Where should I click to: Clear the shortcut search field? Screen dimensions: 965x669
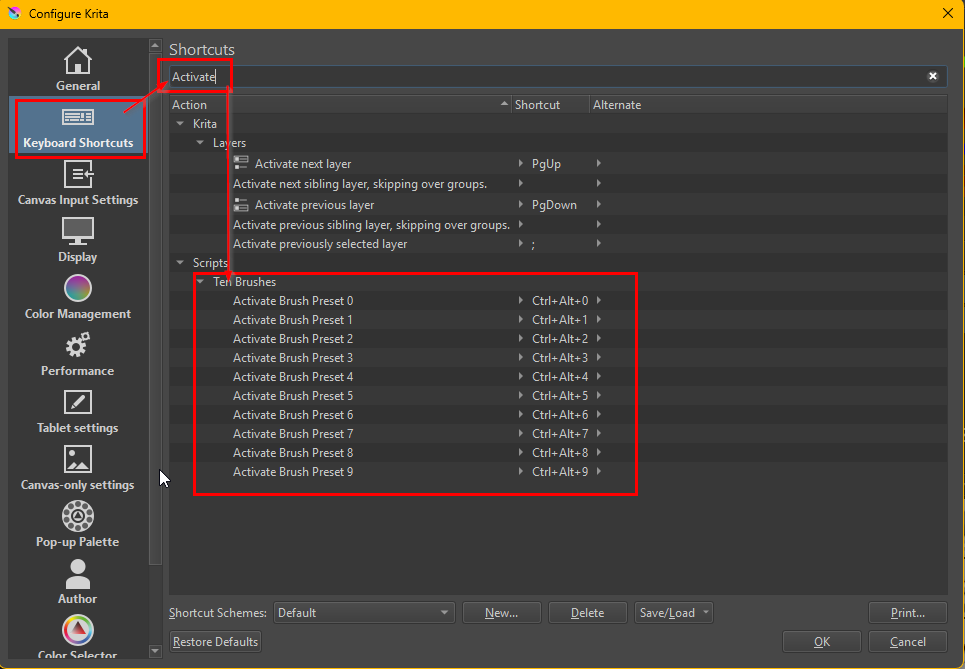932,76
